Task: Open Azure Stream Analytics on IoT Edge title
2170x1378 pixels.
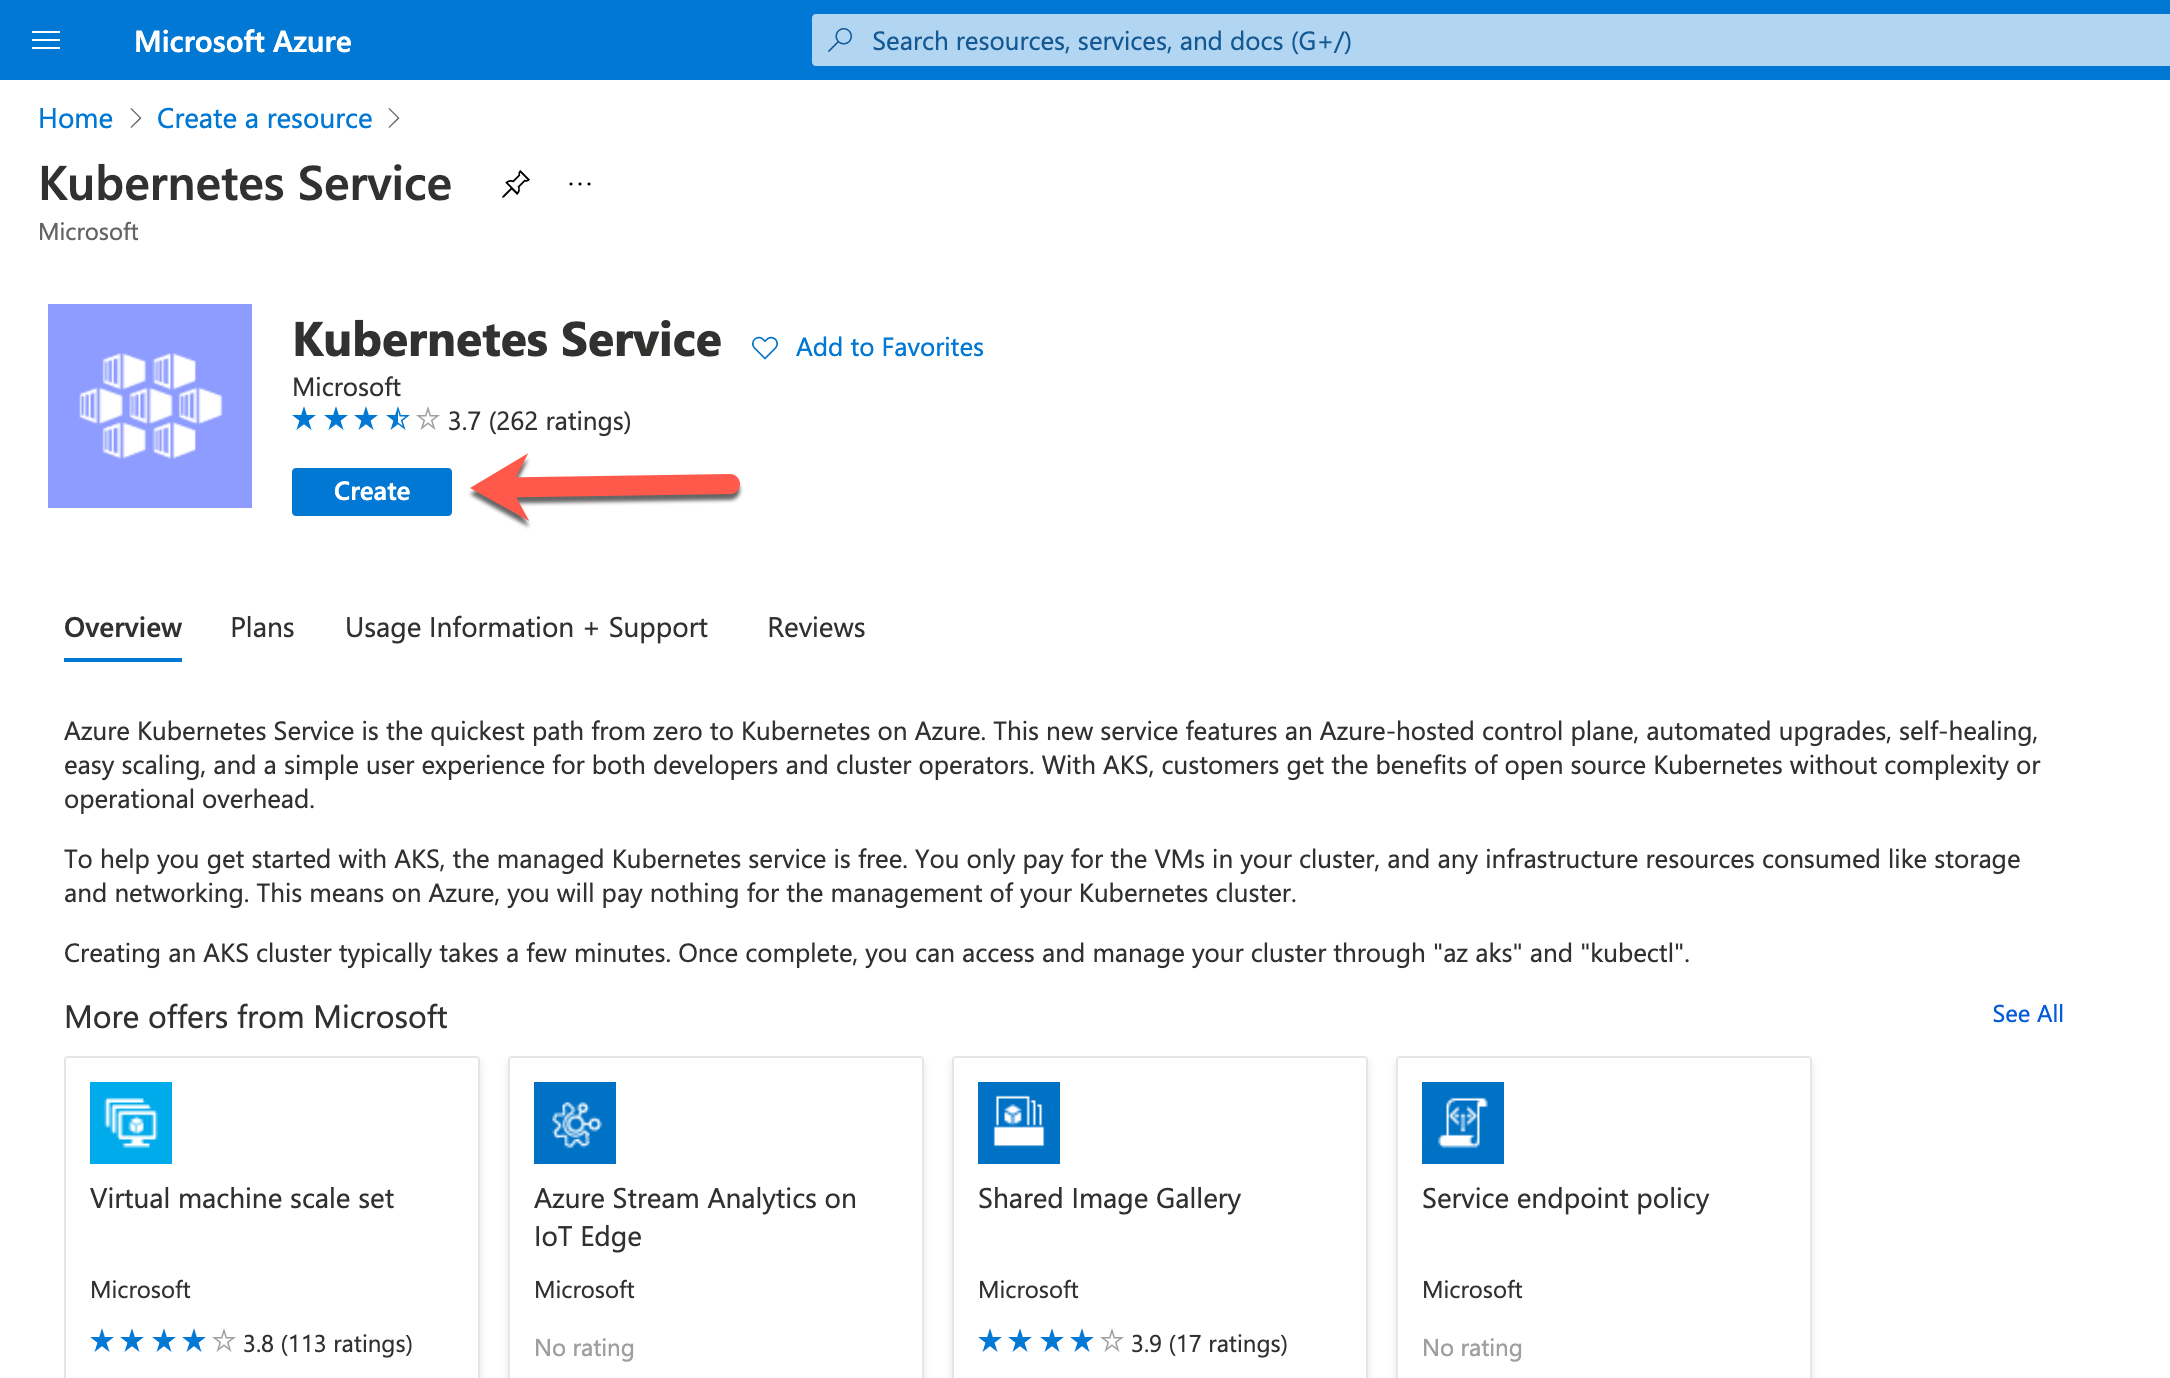Action: point(695,1217)
